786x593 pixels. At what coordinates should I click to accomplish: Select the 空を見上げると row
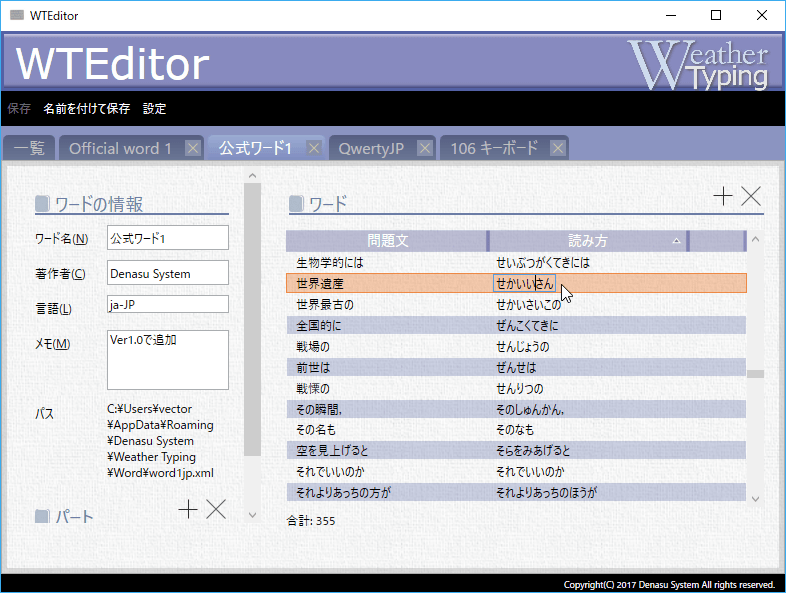click(x=516, y=450)
